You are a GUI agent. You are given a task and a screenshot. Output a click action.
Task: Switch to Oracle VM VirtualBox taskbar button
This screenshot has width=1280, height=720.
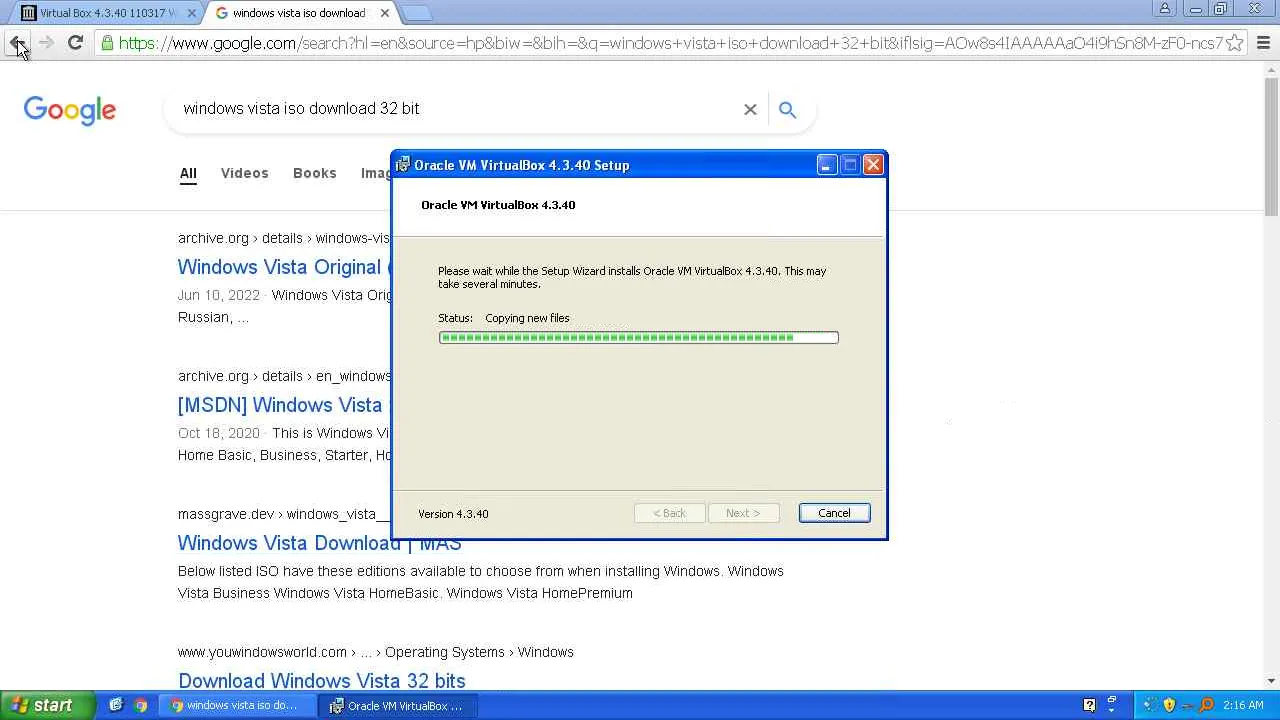[x=398, y=705]
